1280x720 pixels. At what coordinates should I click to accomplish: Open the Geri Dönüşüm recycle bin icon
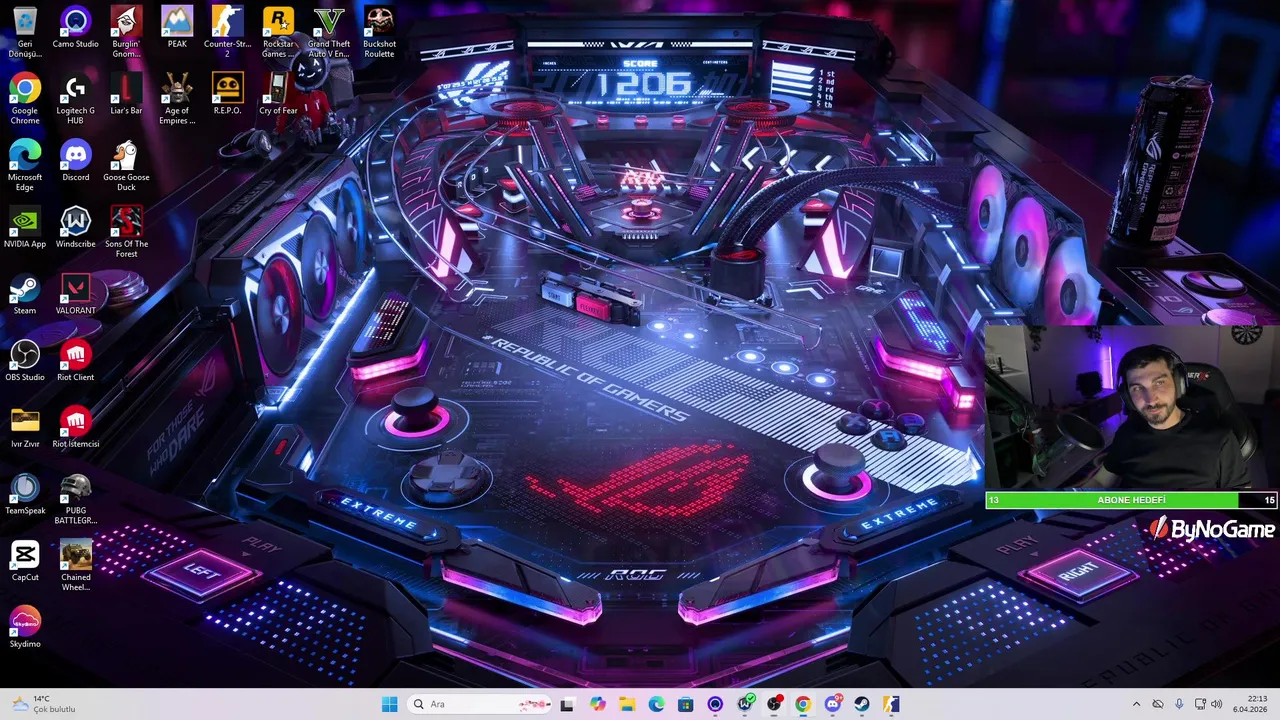point(25,32)
